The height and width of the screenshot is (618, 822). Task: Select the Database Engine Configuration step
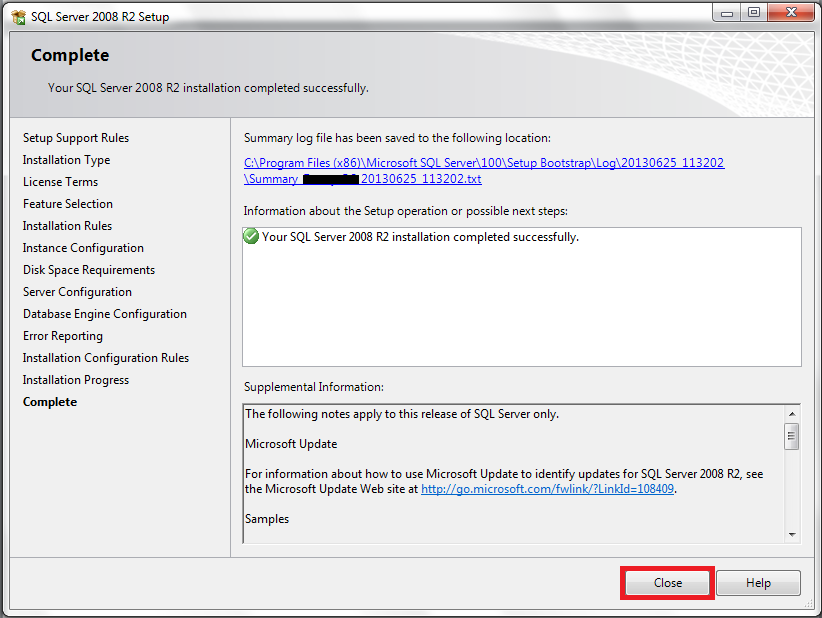click(x=105, y=314)
